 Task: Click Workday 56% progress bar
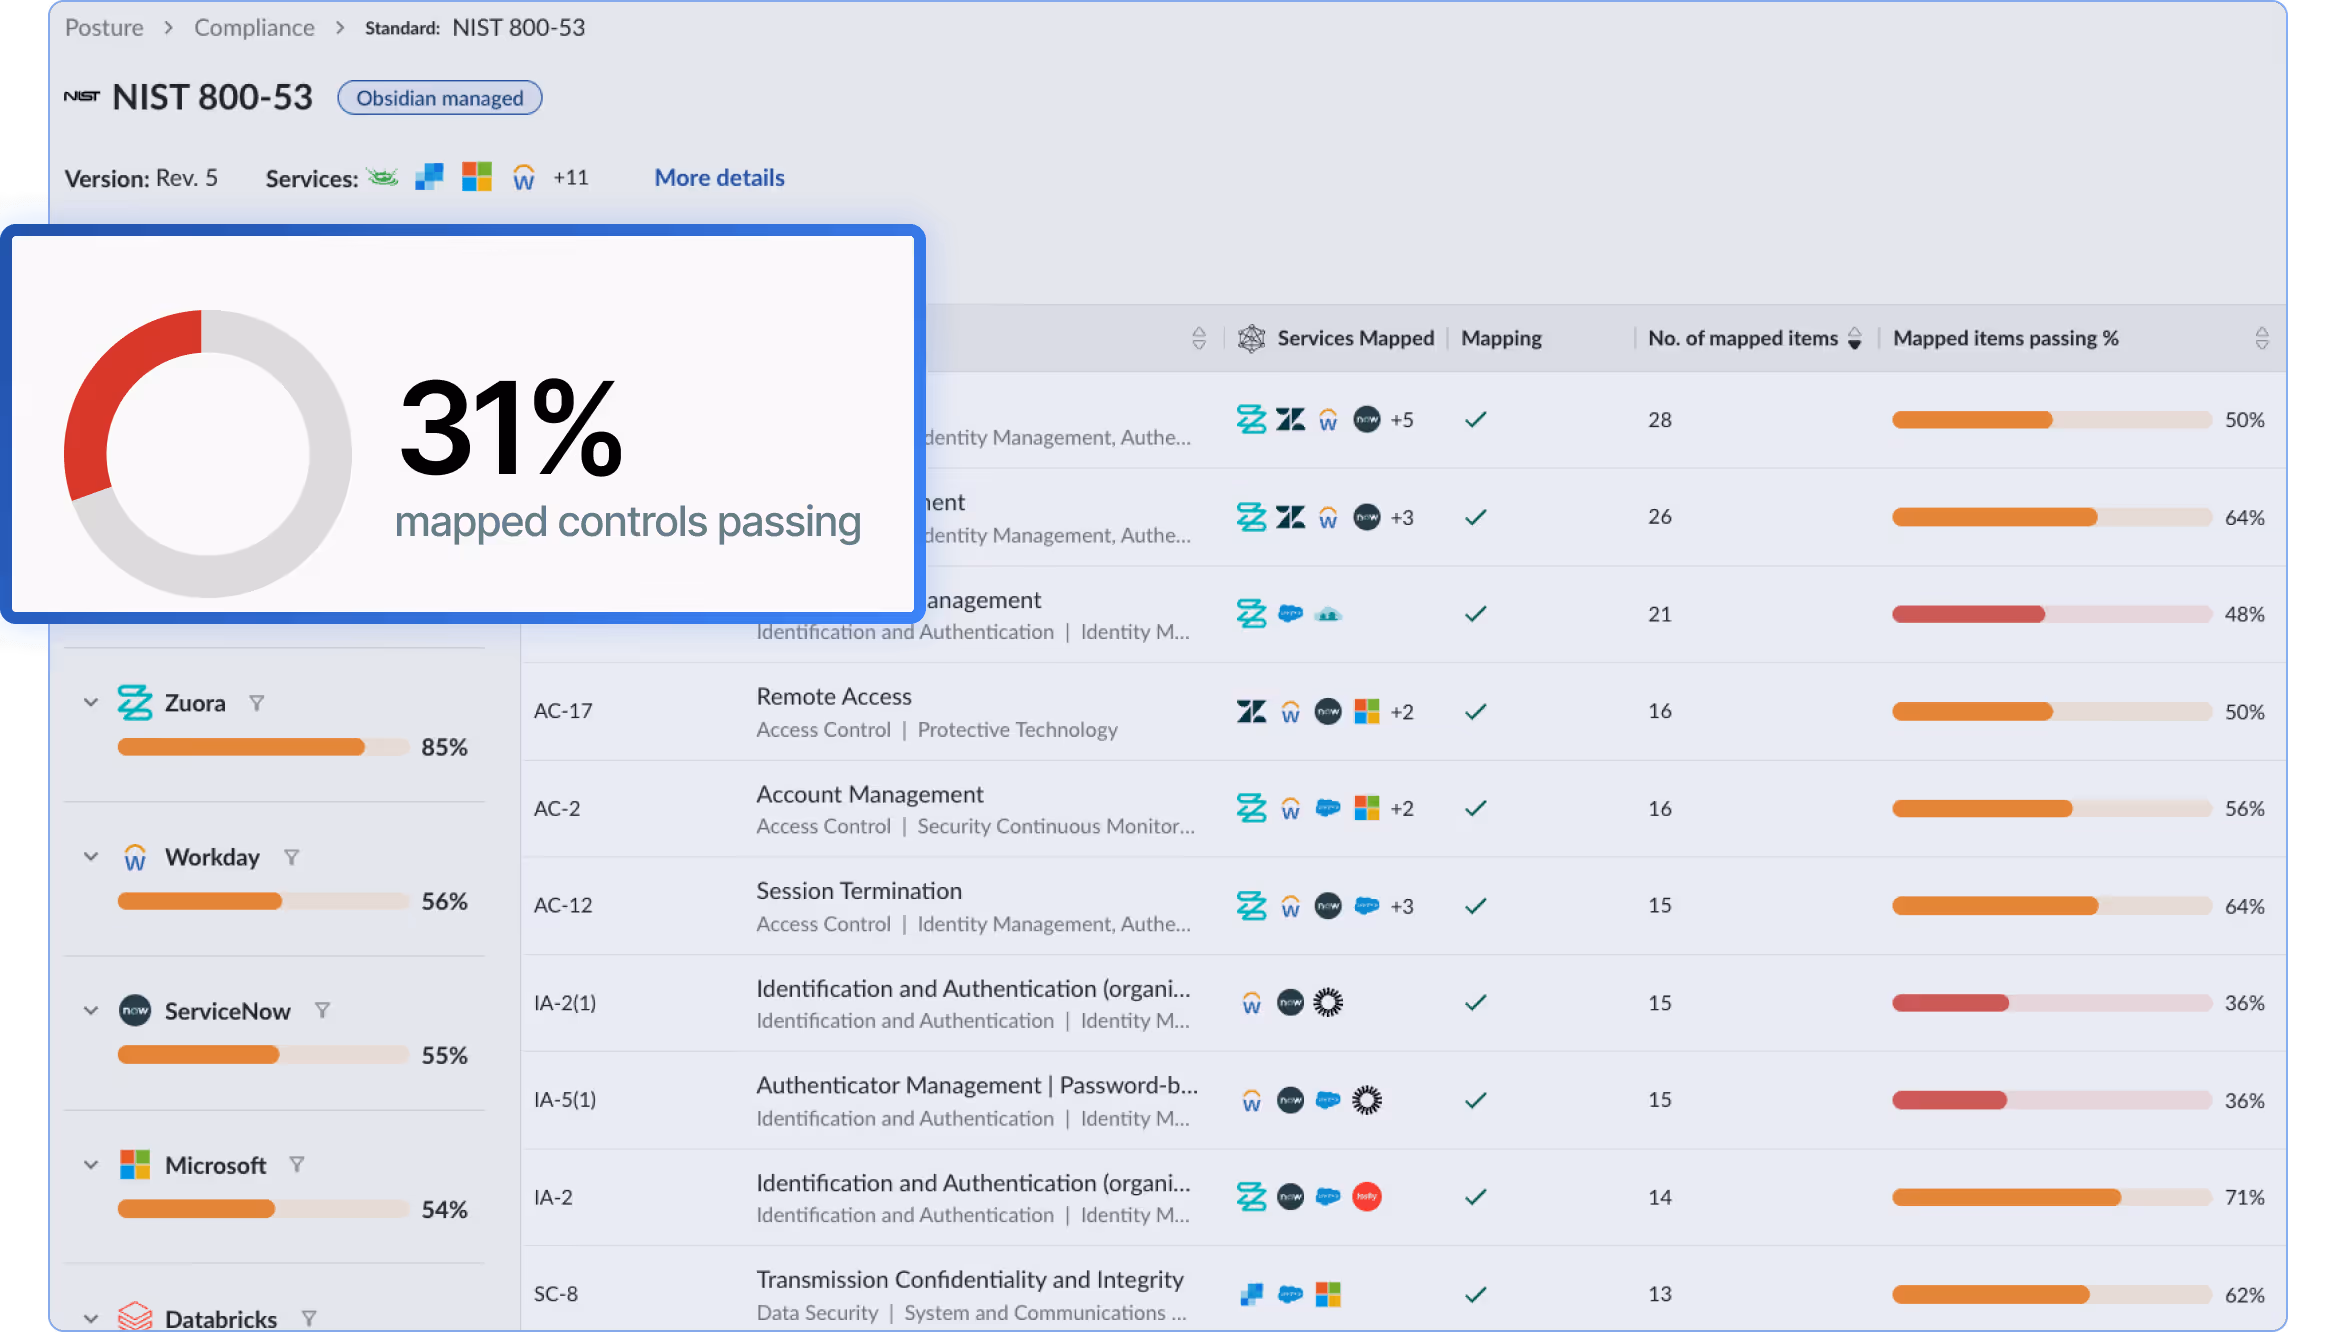tap(263, 901)
